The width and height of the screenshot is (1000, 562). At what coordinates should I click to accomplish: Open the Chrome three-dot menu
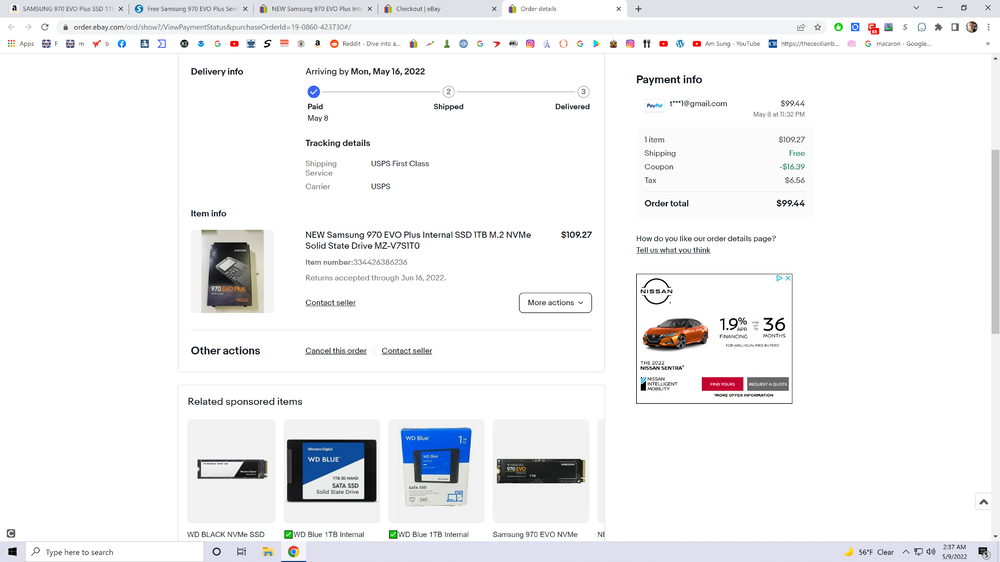pos(988,27)
